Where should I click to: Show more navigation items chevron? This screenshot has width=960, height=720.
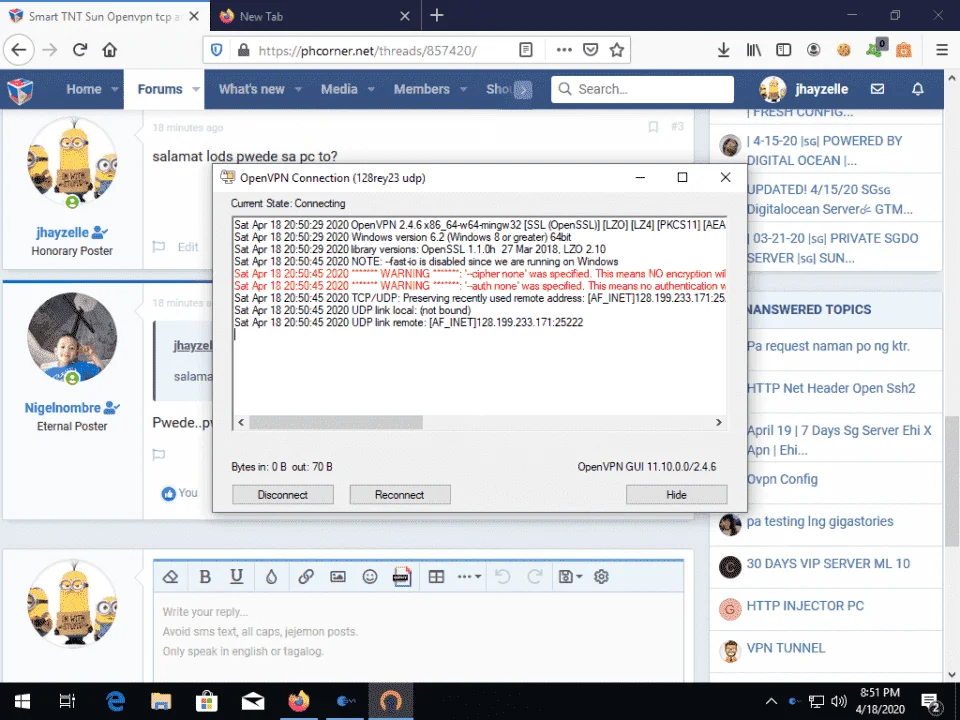click(523, 89)
